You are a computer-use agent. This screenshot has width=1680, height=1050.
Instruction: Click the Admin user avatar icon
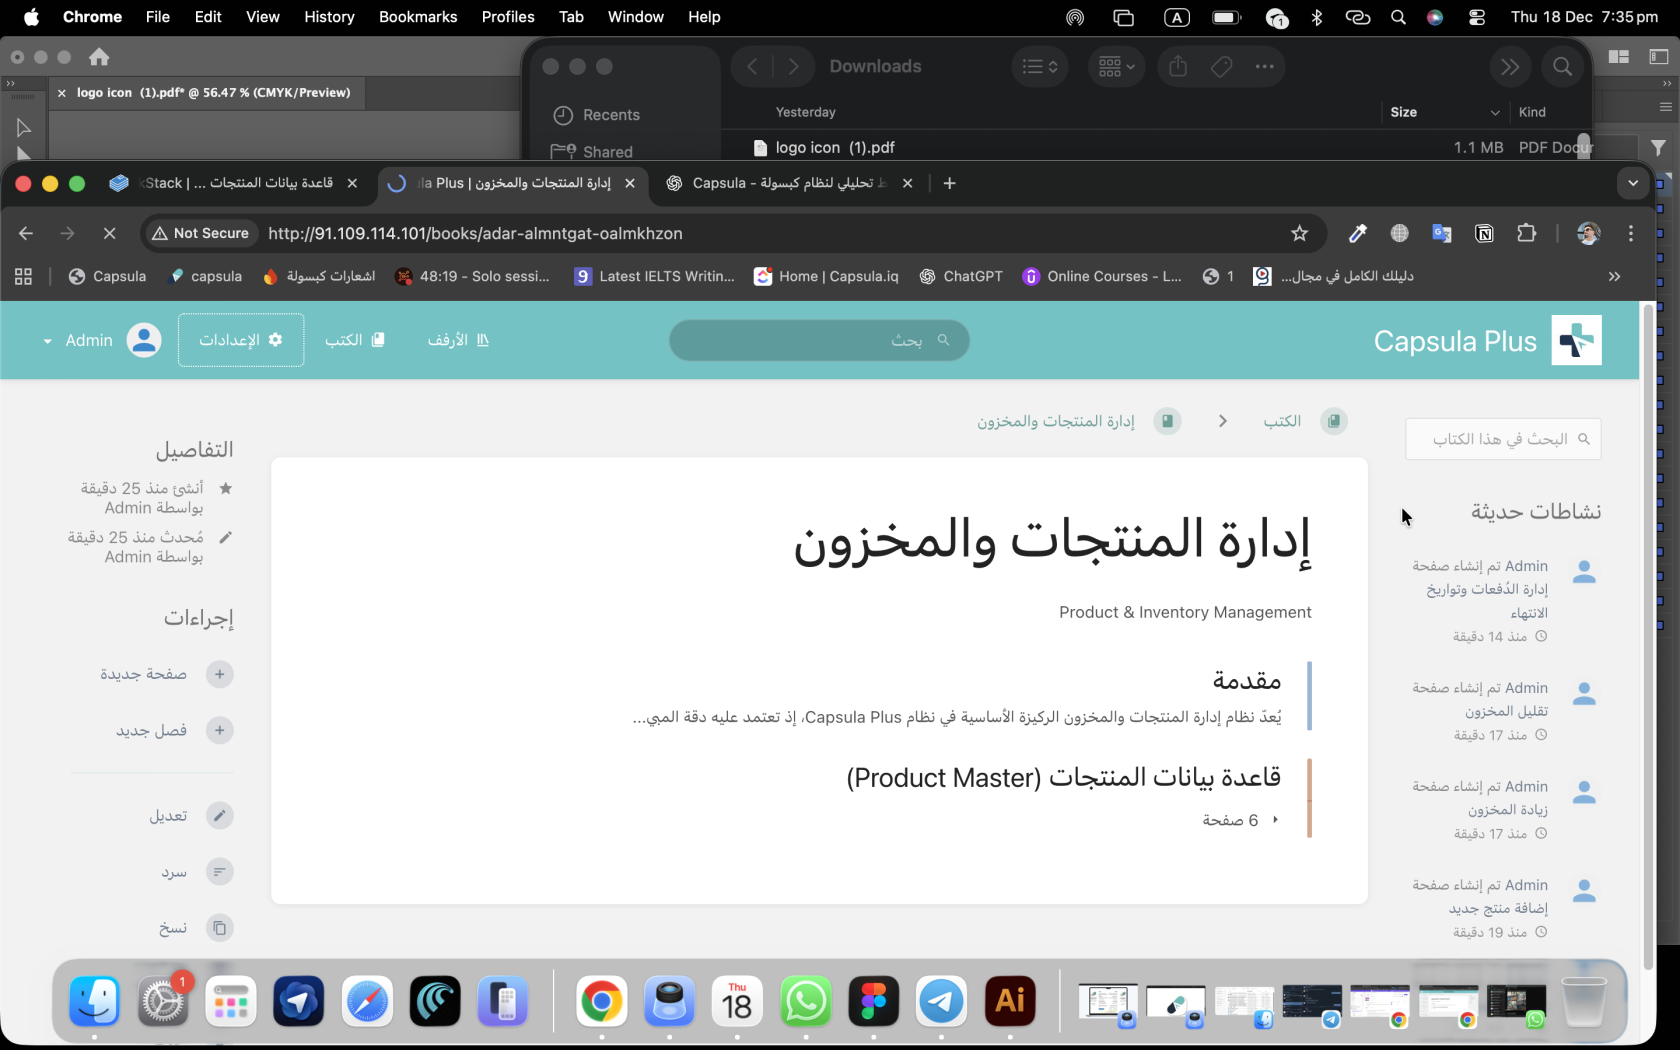pos(144,340)
